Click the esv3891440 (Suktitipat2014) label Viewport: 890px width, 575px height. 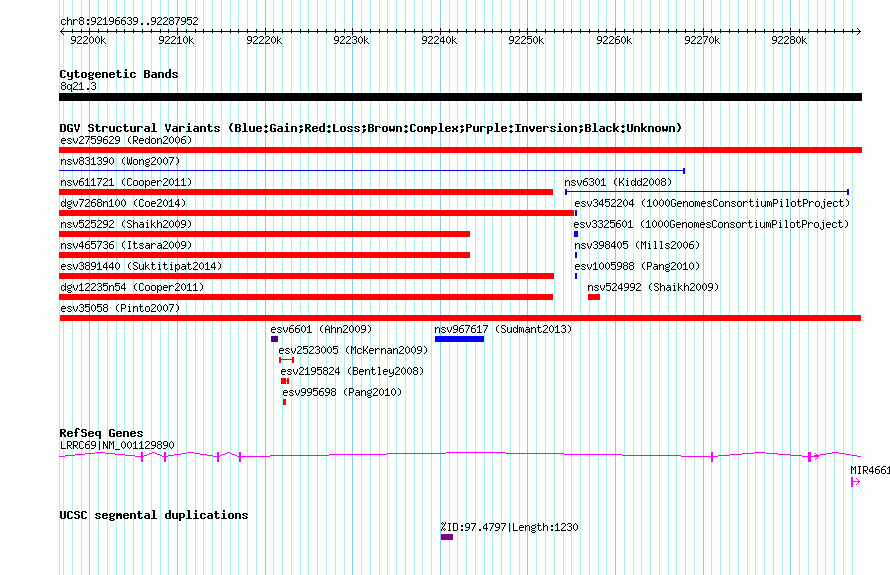coord(141,266)
